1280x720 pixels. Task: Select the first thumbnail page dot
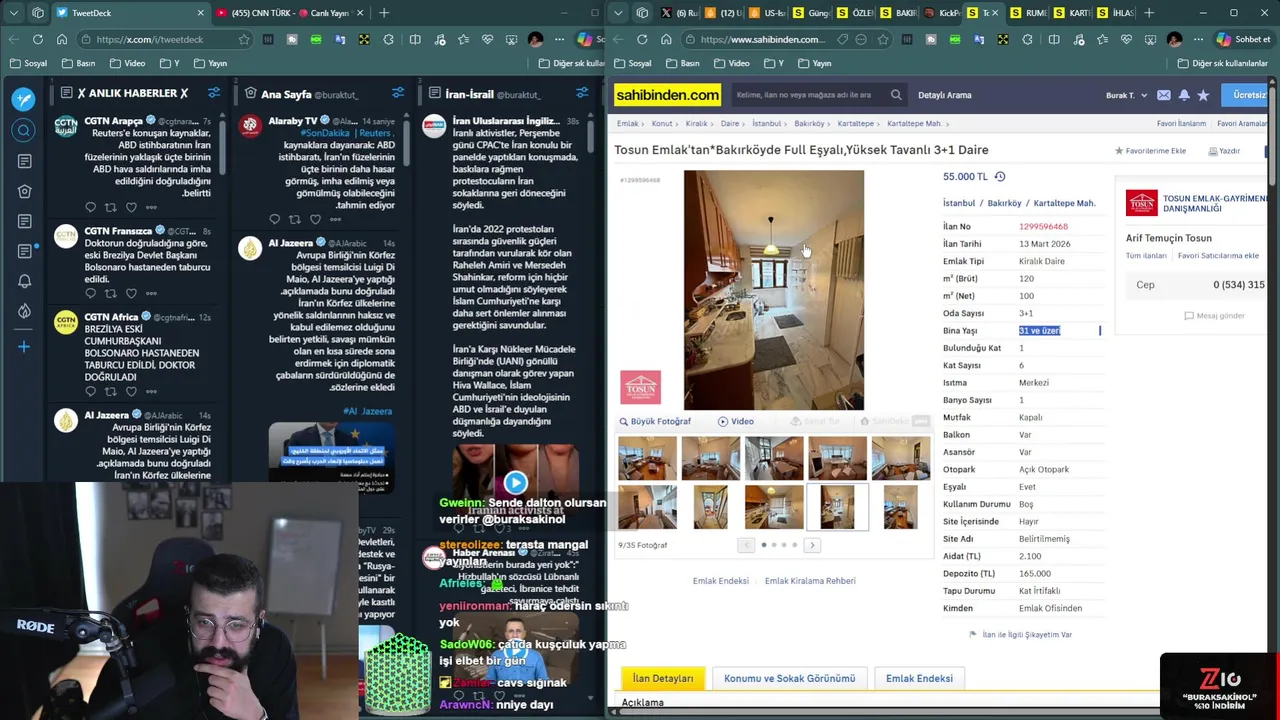(x=764, y=545)
